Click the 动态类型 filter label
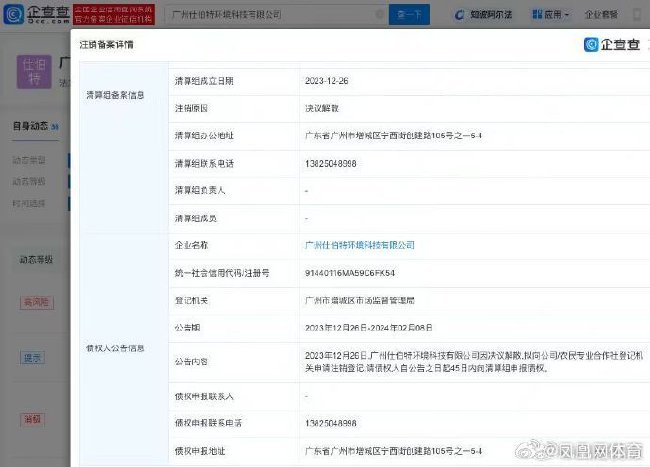 tap(29, 160)
